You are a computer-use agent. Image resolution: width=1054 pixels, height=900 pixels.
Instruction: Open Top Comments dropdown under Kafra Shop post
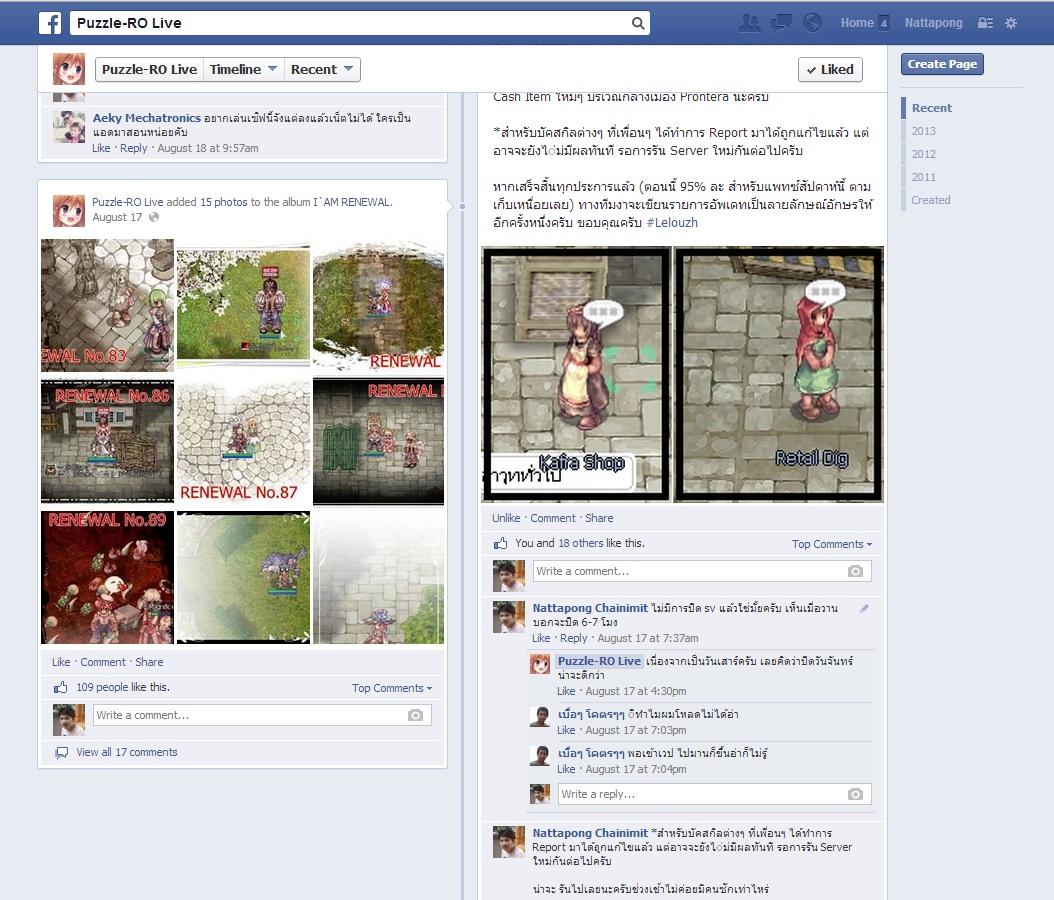[x=832, y=544]
